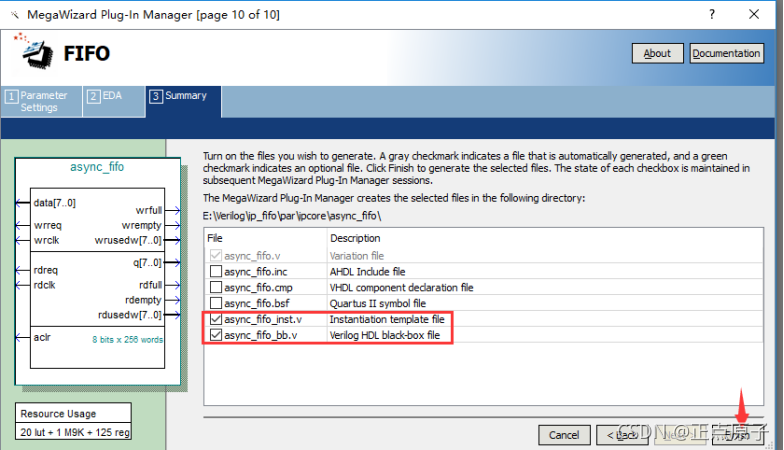Screen dimensions: 784x450
Task: Select the 'AHDL Include file' description
Action: 368,272
